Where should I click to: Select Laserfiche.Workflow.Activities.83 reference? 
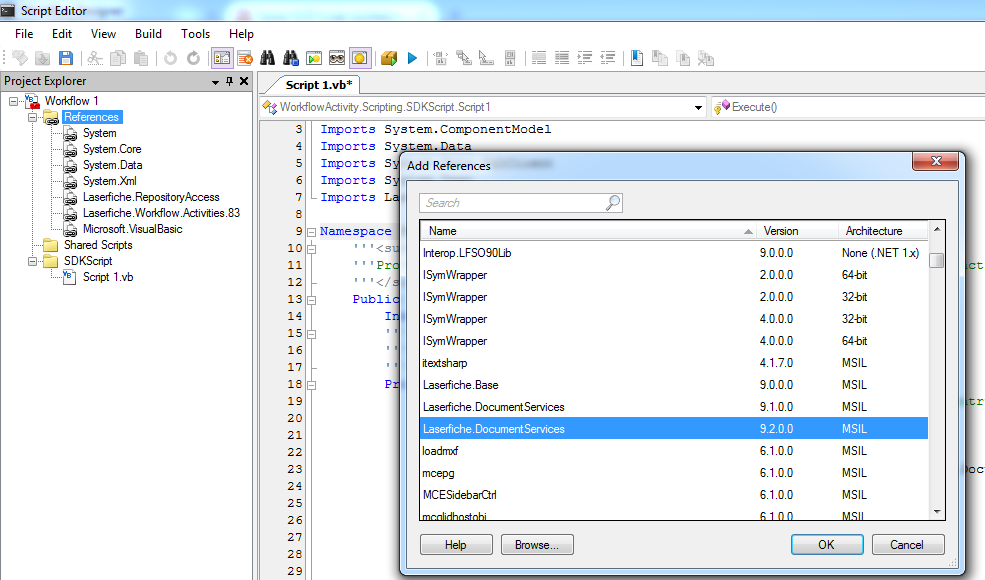pos(161,213)
